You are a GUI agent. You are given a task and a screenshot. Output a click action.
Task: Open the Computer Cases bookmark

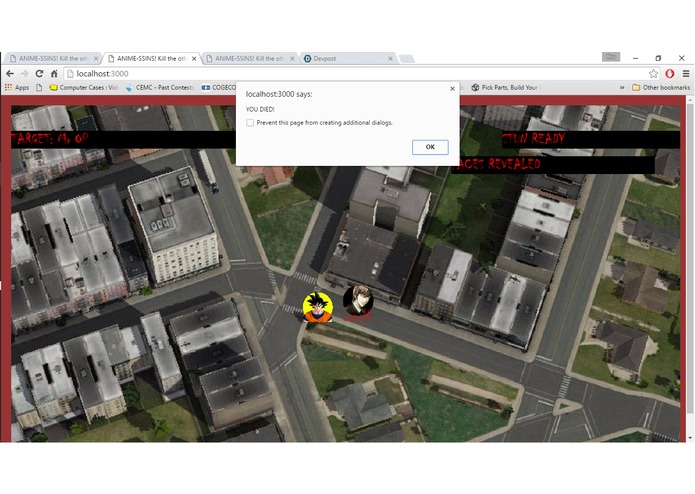click(x=83, y=88)
